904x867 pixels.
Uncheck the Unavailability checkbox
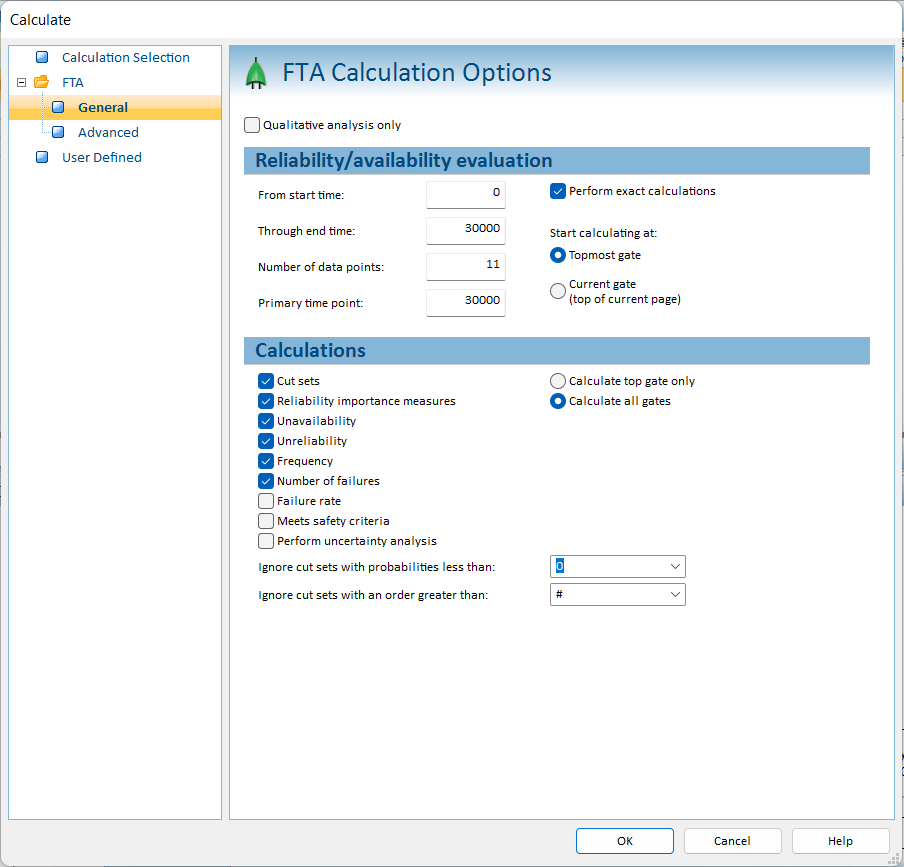click(266, 421)
